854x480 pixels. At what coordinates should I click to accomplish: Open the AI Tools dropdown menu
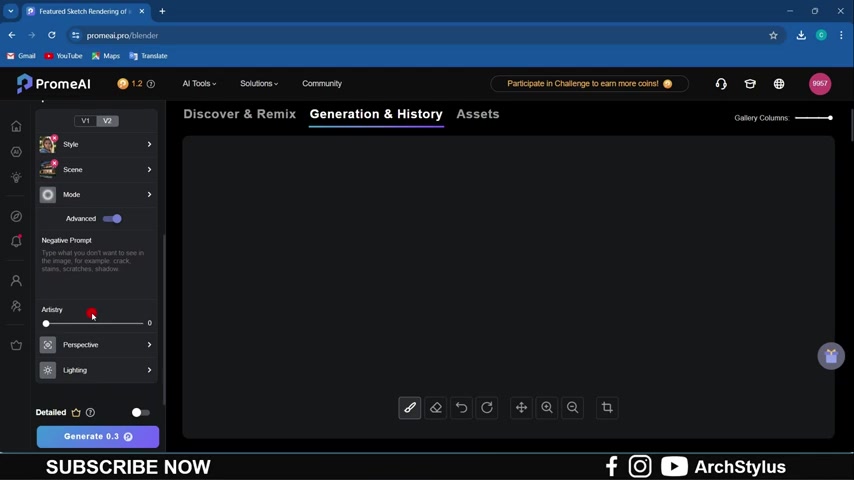pyautogui.click(x=199, y=84)
